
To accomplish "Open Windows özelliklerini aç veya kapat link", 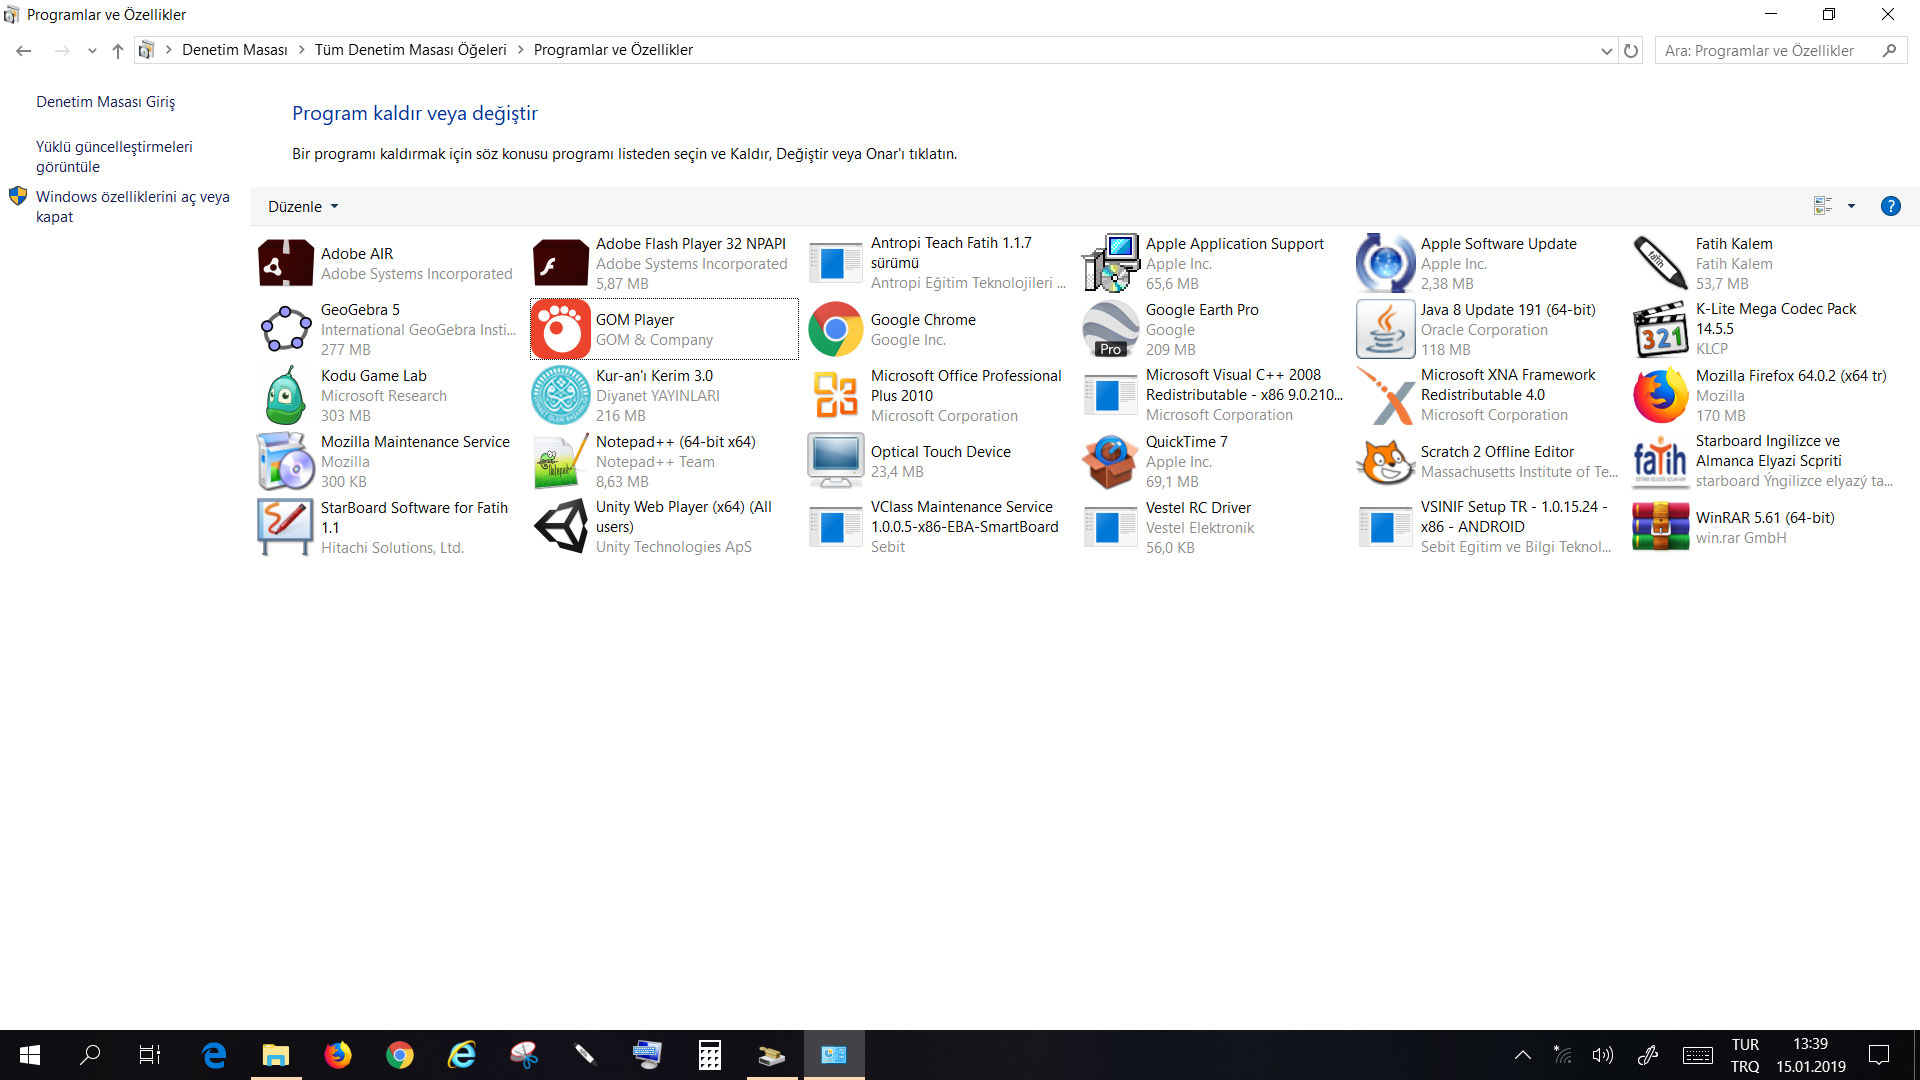I will pyautogui.click(x=132, y=207).
